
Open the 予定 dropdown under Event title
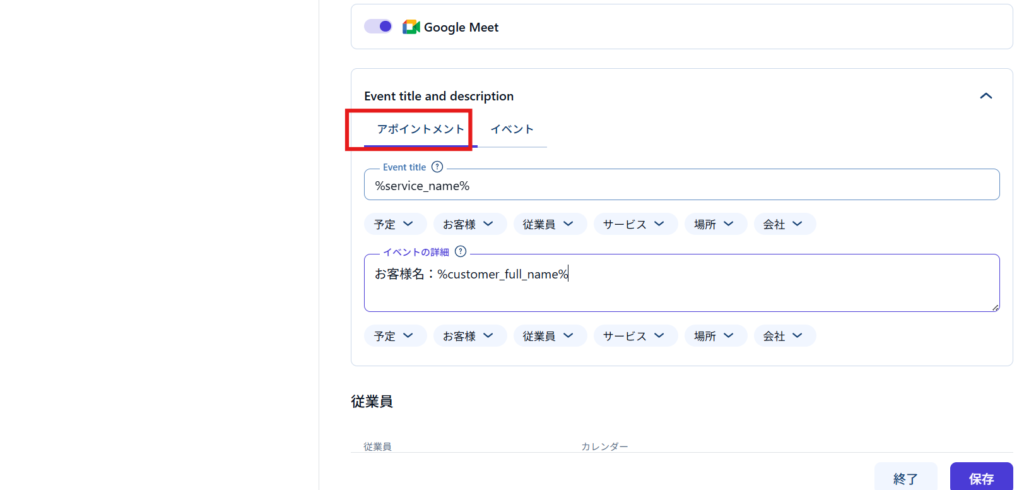pyautogui.click(x=395, y=225)
